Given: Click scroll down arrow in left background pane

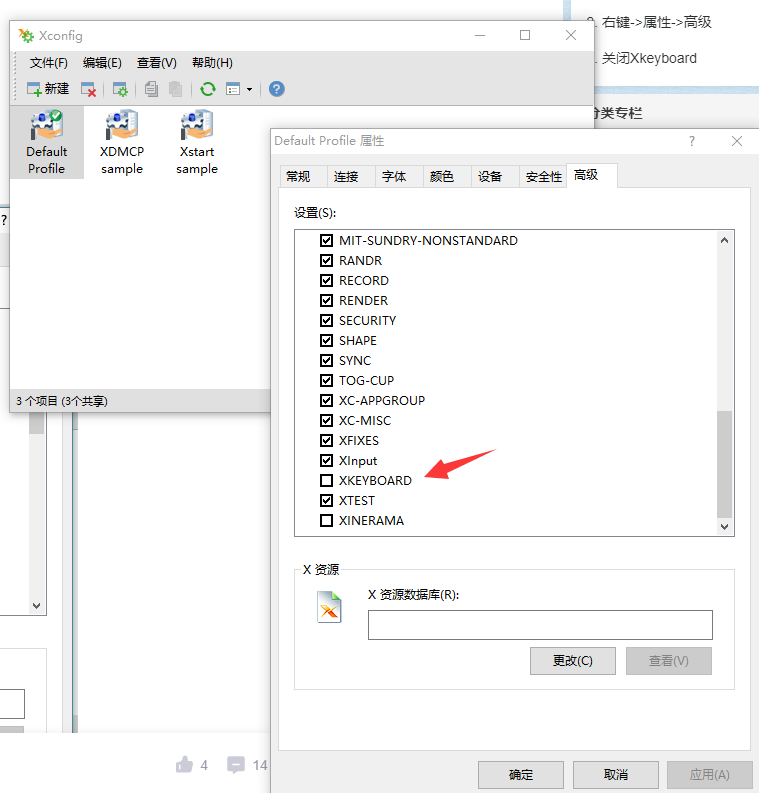Looking at the screenshot, I should (x=36, y=606).
